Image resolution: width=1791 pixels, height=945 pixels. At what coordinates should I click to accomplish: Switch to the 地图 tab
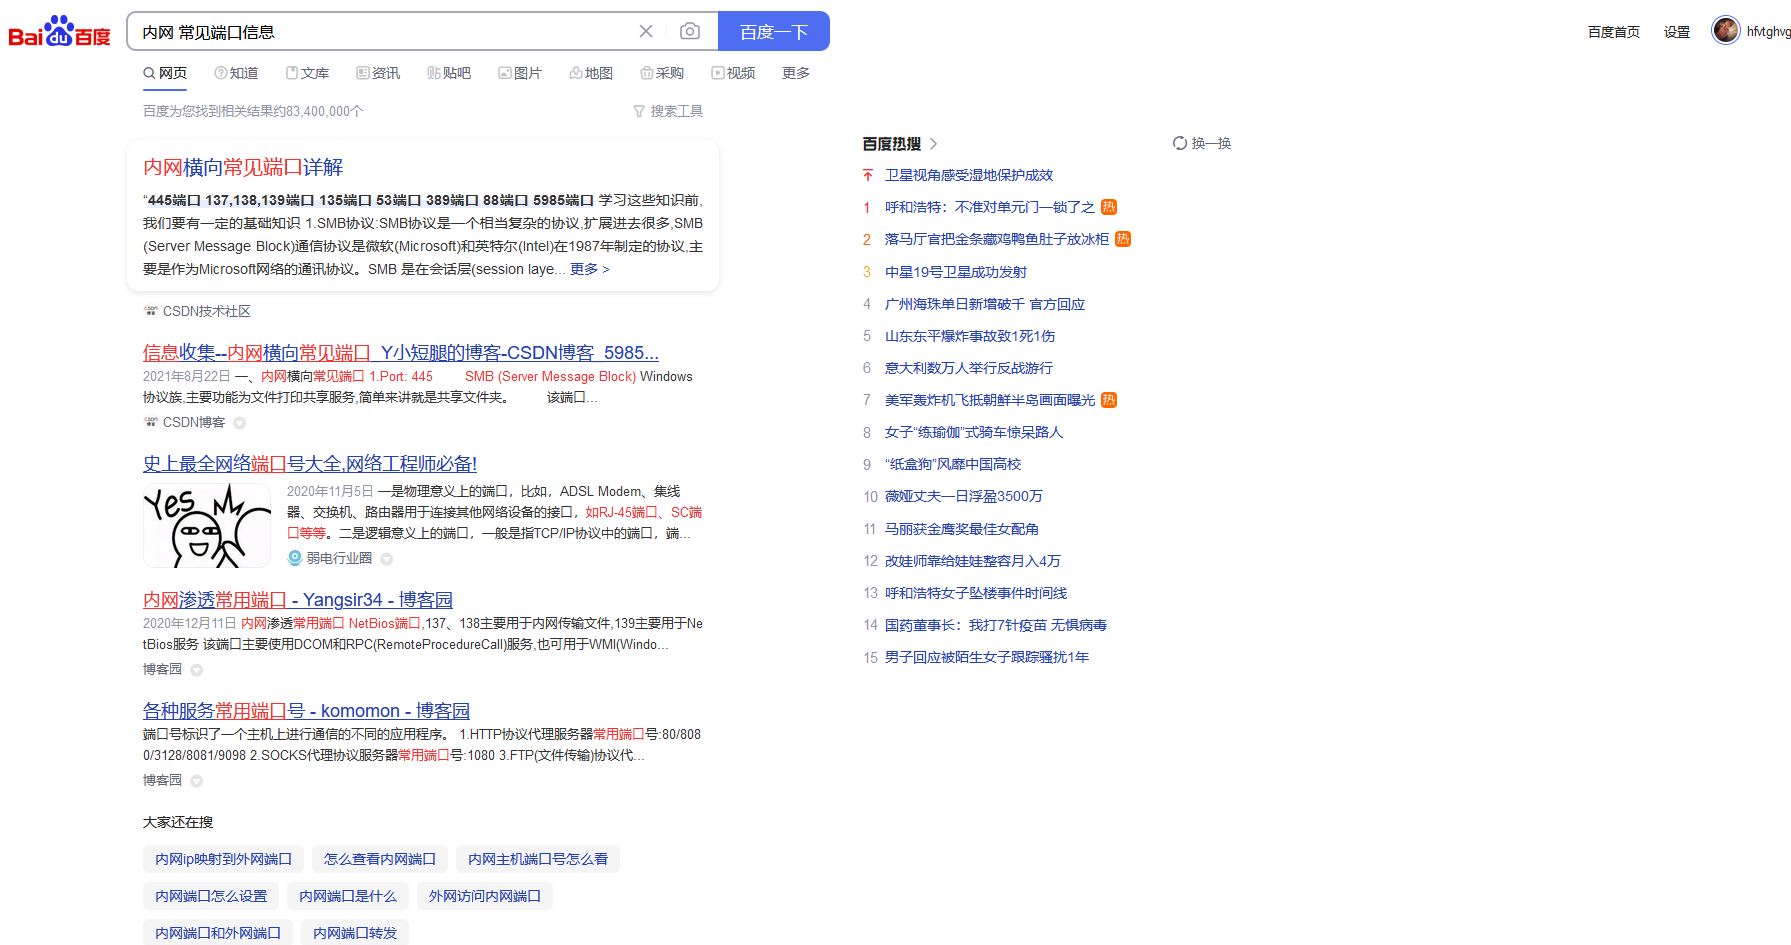591,73
